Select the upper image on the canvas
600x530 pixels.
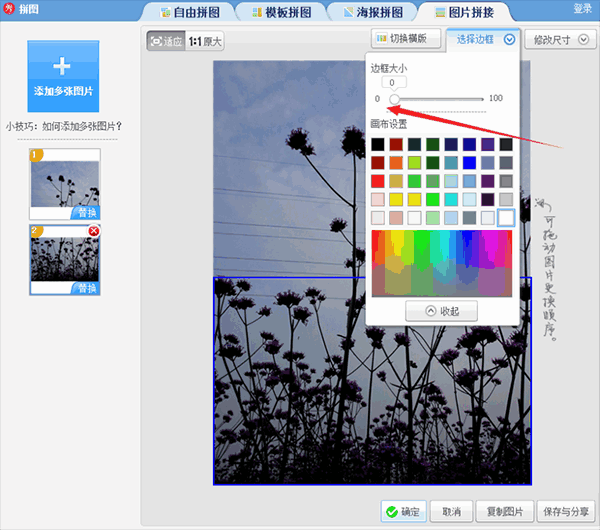click(x=289, y=168)
